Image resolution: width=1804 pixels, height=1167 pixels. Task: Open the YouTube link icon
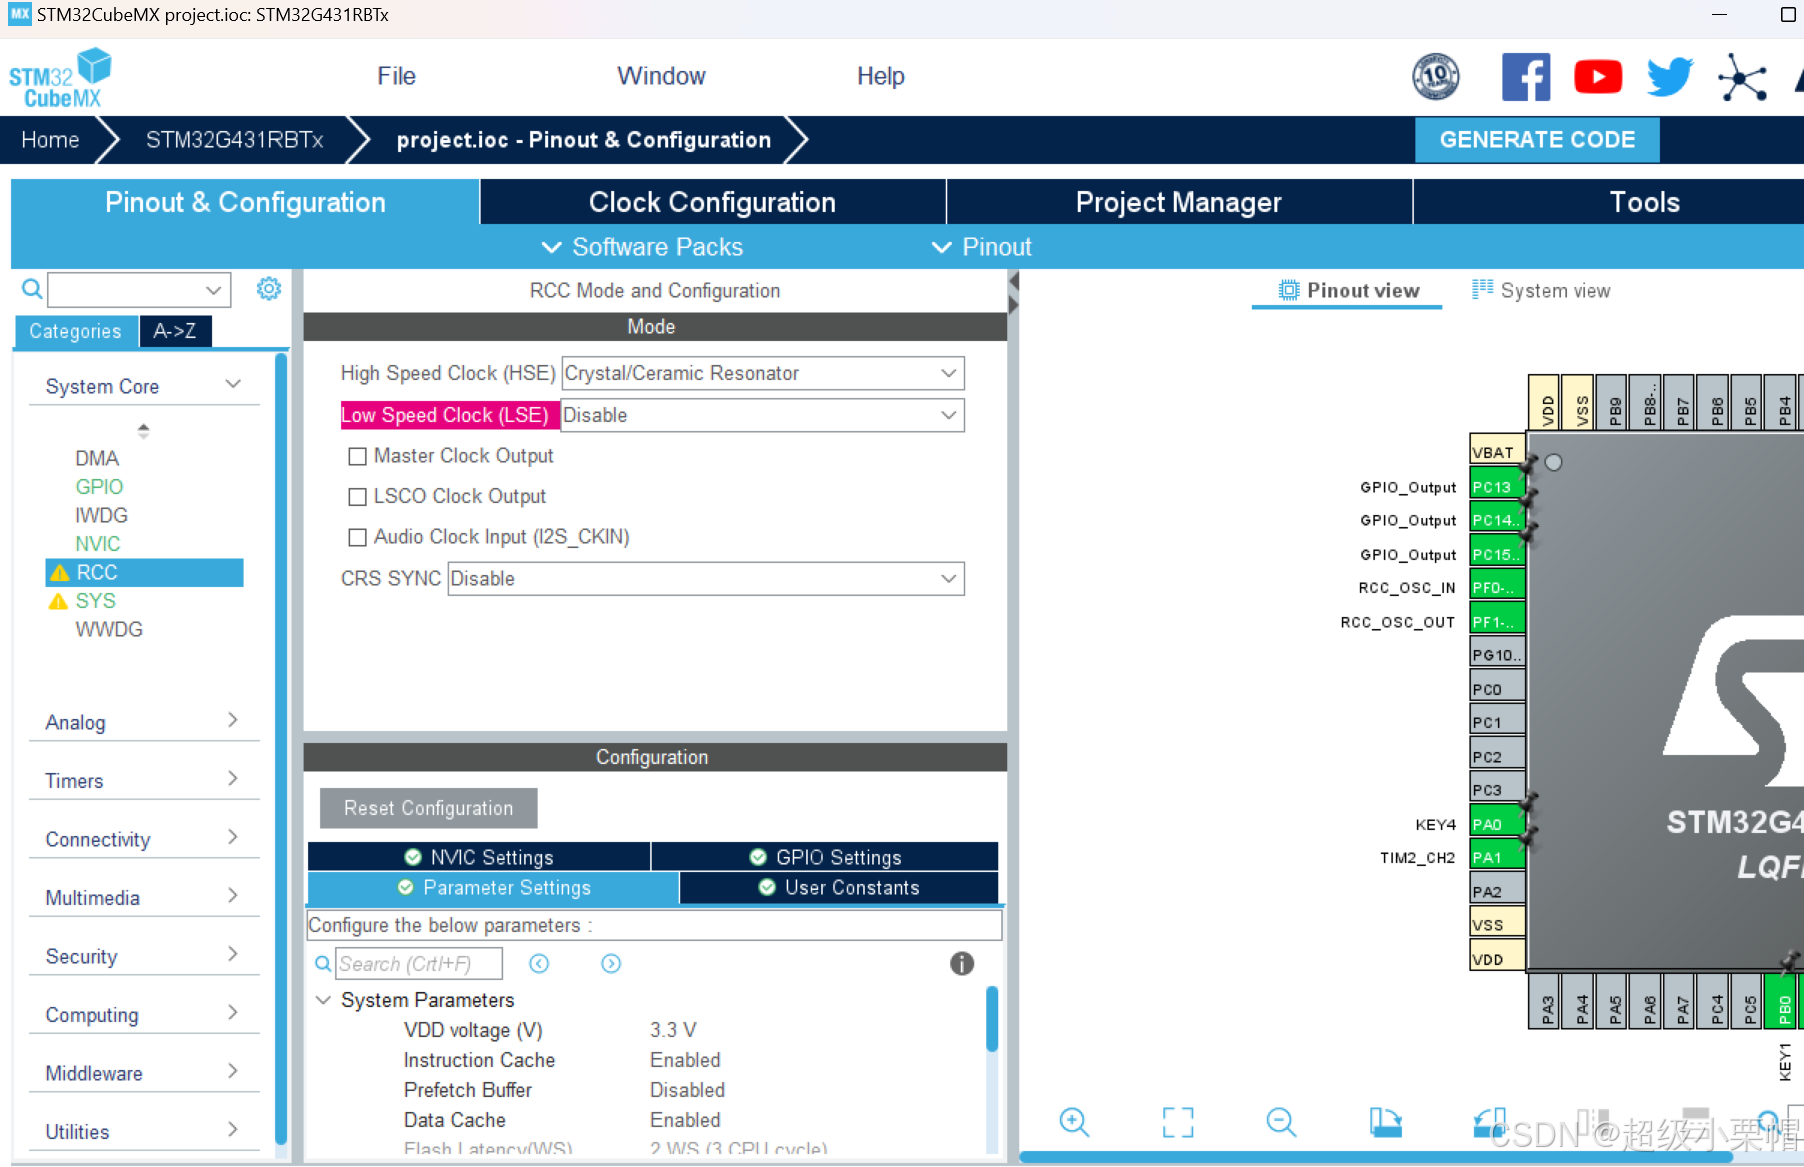point(1598,77)
